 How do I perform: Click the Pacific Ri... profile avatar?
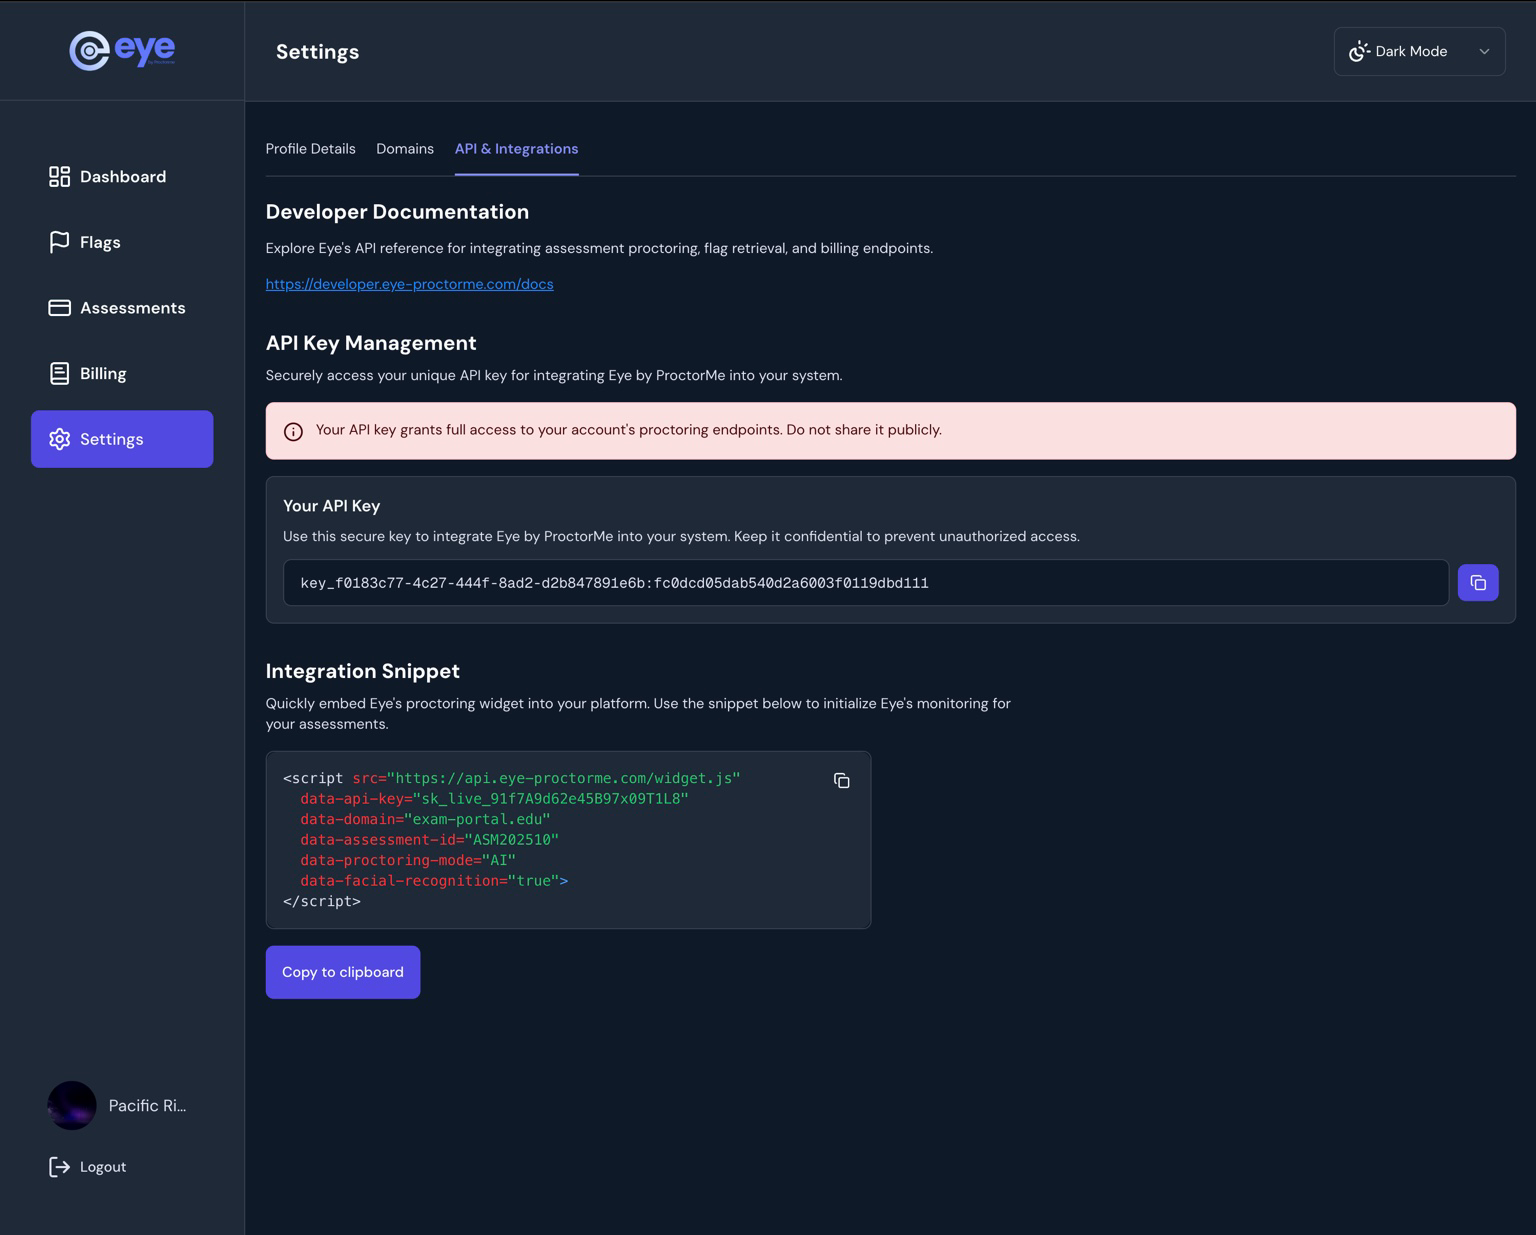pyautogui.click(x=71, y=1105)
